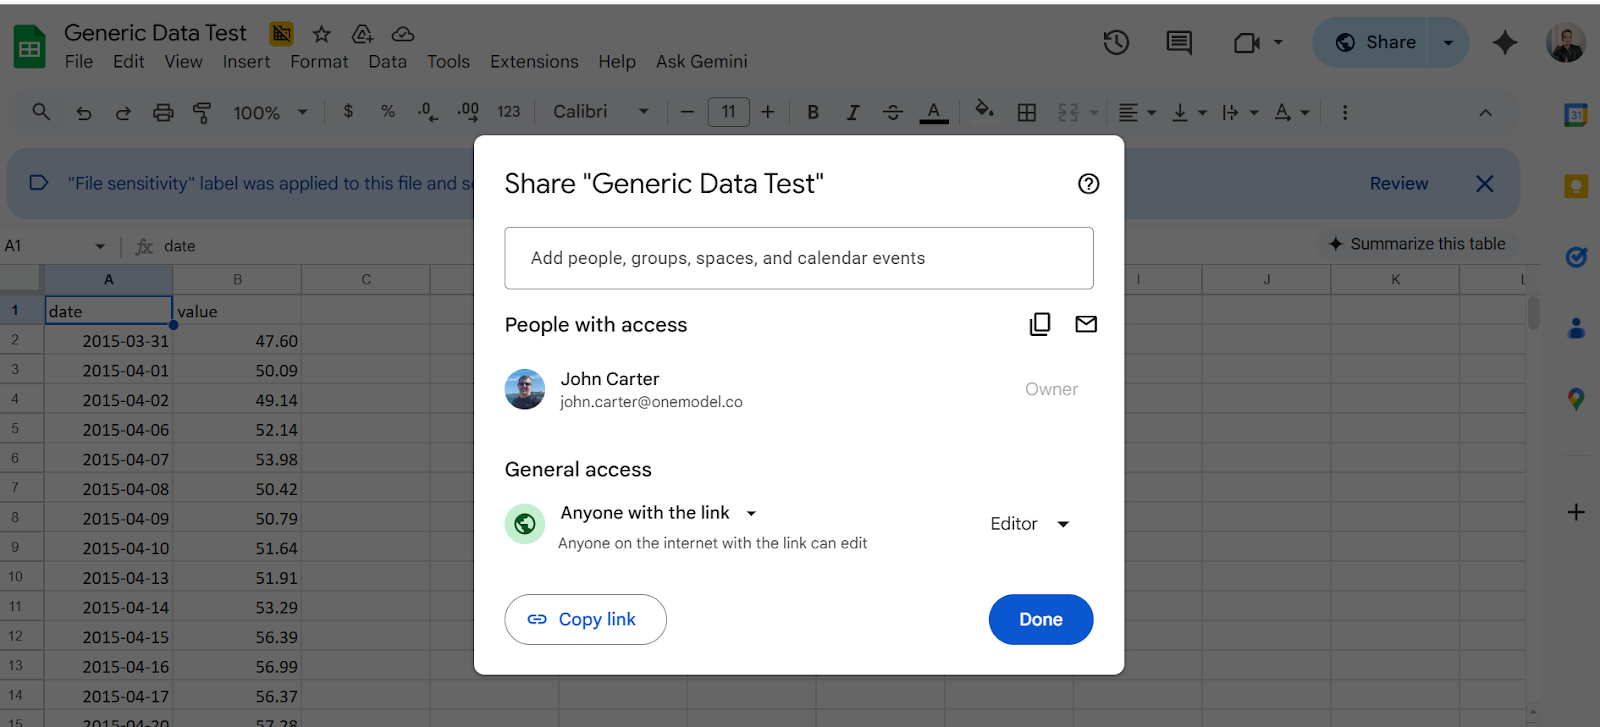1600x727 pixels.
Task: Click the add people input field
Action: (x=798, y=258)
